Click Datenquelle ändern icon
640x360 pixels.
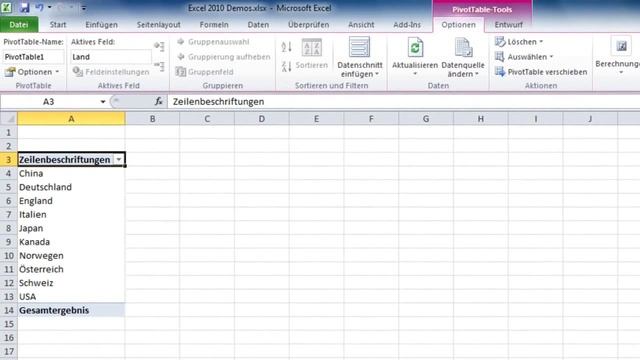[463, 47]
